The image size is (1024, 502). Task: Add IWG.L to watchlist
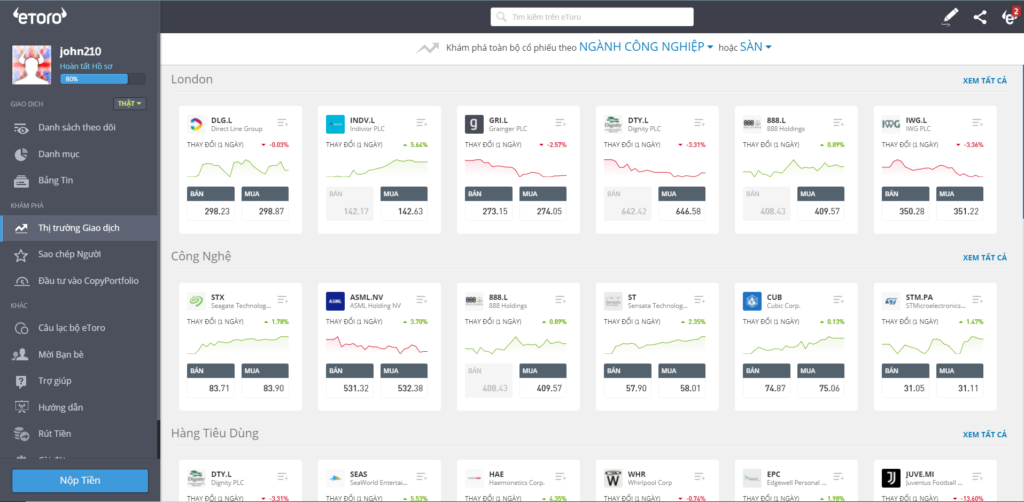(978, 123)
